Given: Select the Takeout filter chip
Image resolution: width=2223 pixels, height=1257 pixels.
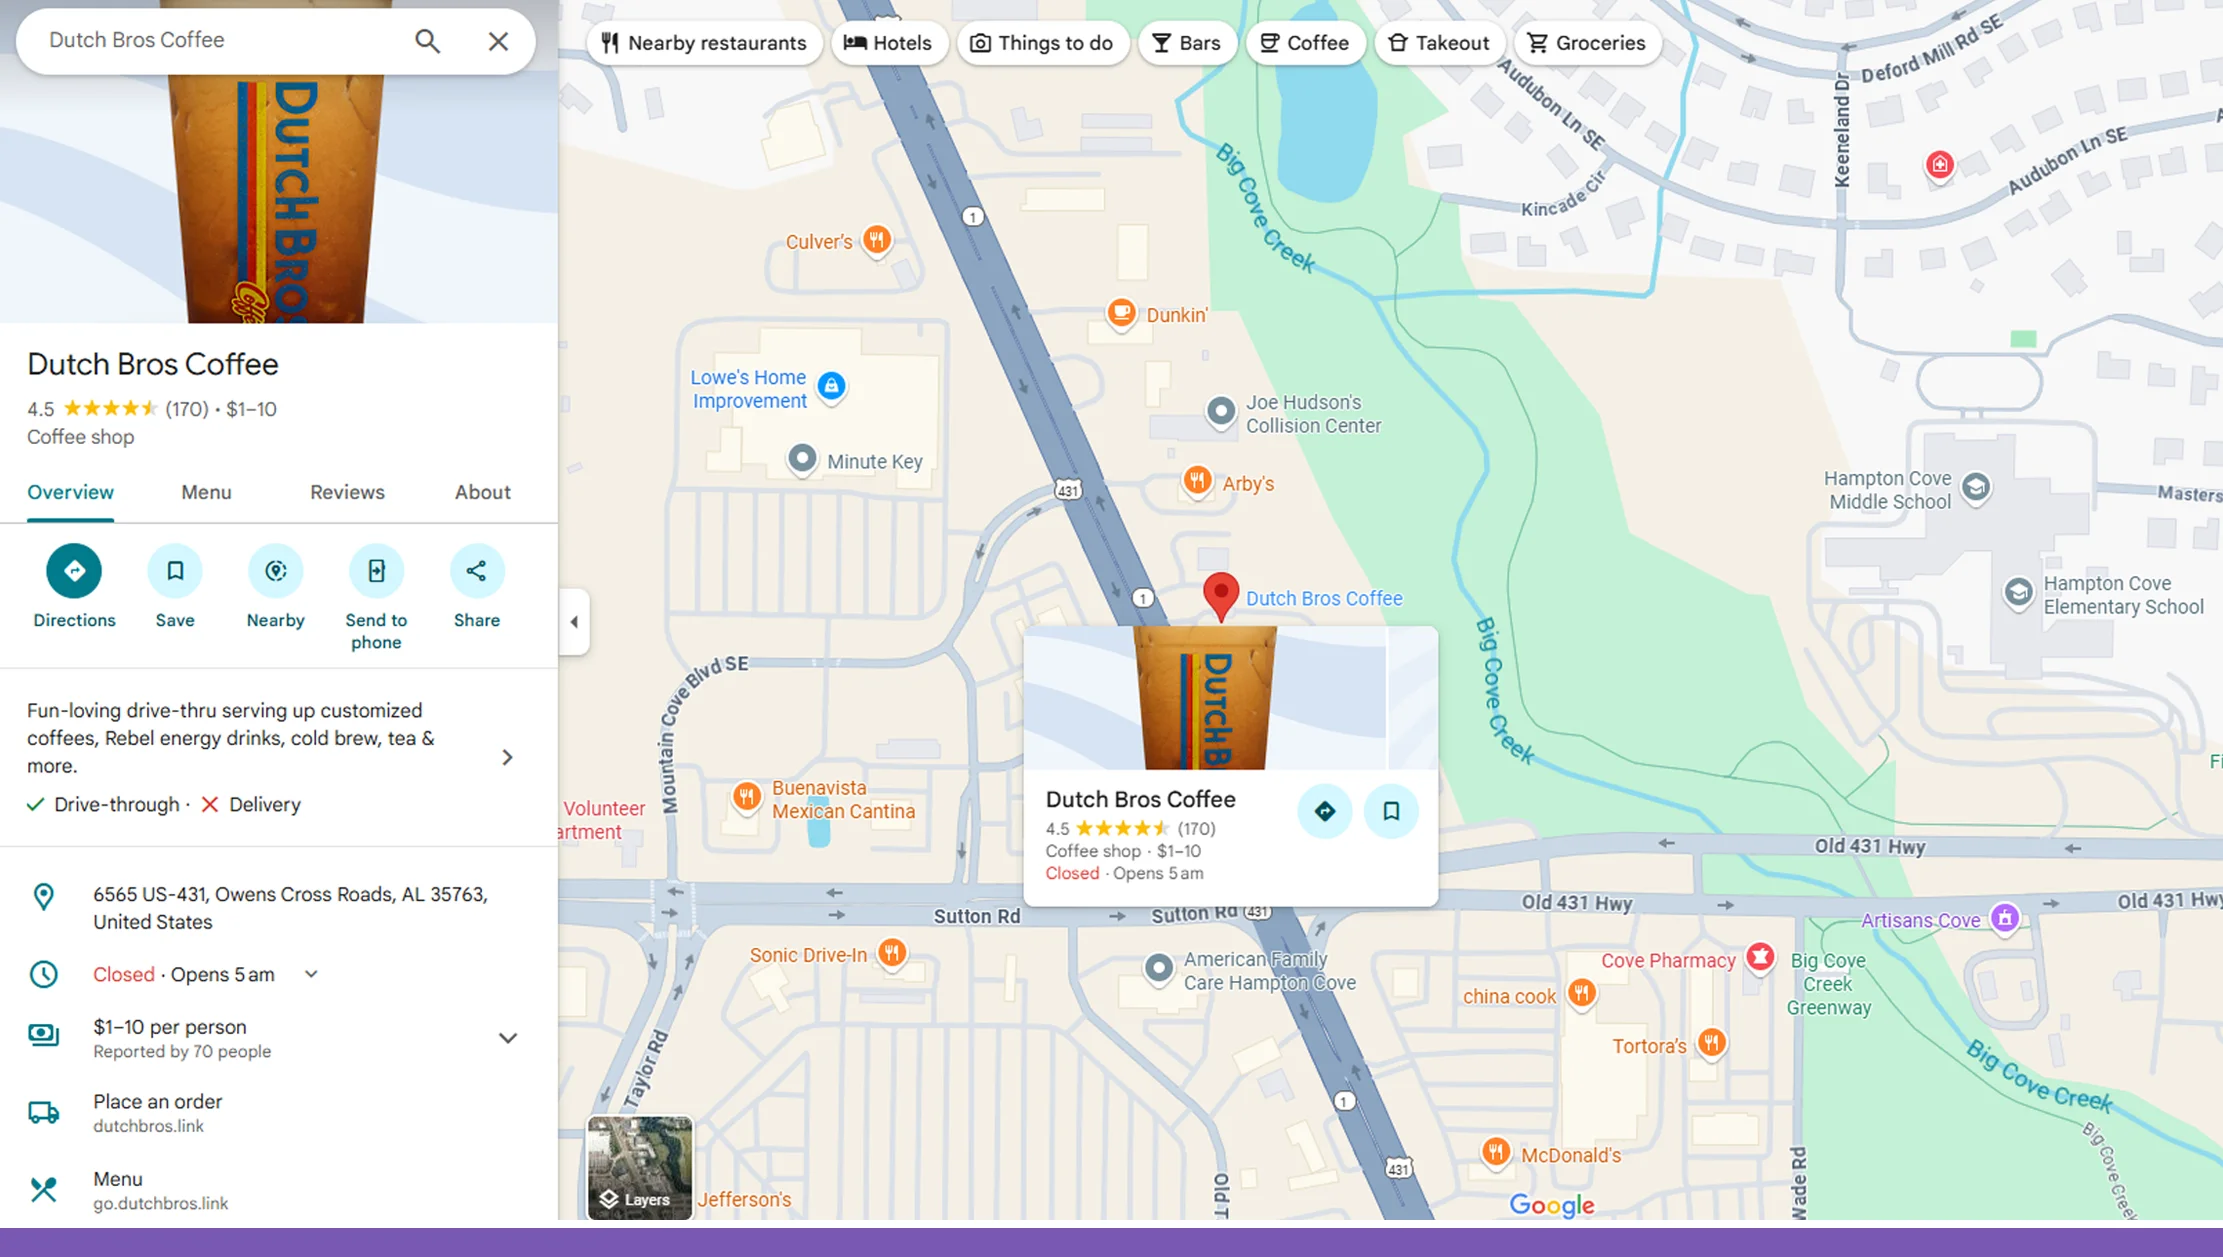Looking at the screenshot, I should click(x=1439, y=43).
